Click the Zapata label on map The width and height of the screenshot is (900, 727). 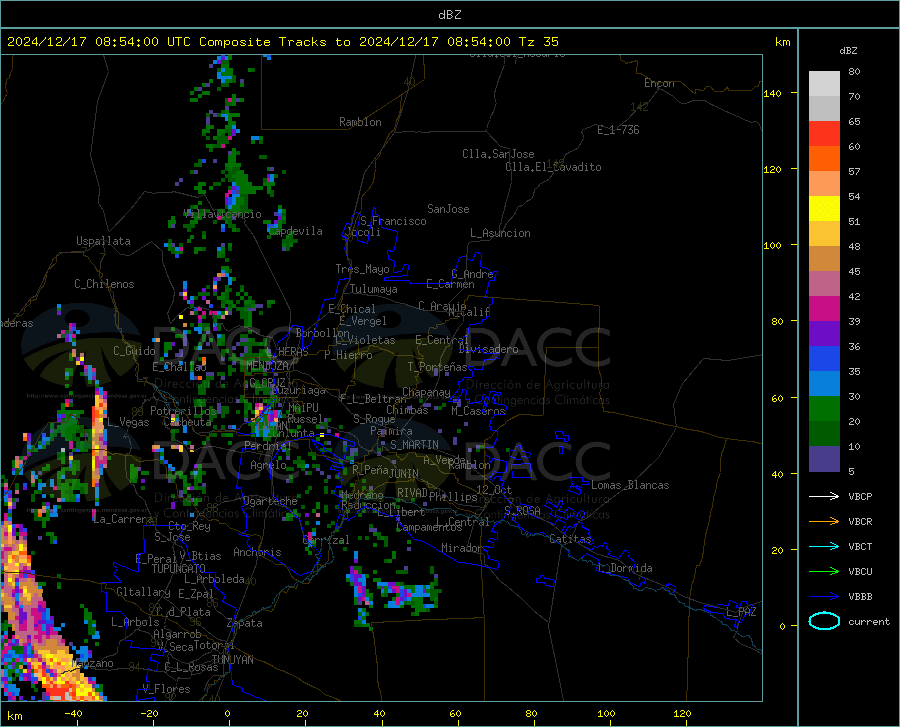245,623
